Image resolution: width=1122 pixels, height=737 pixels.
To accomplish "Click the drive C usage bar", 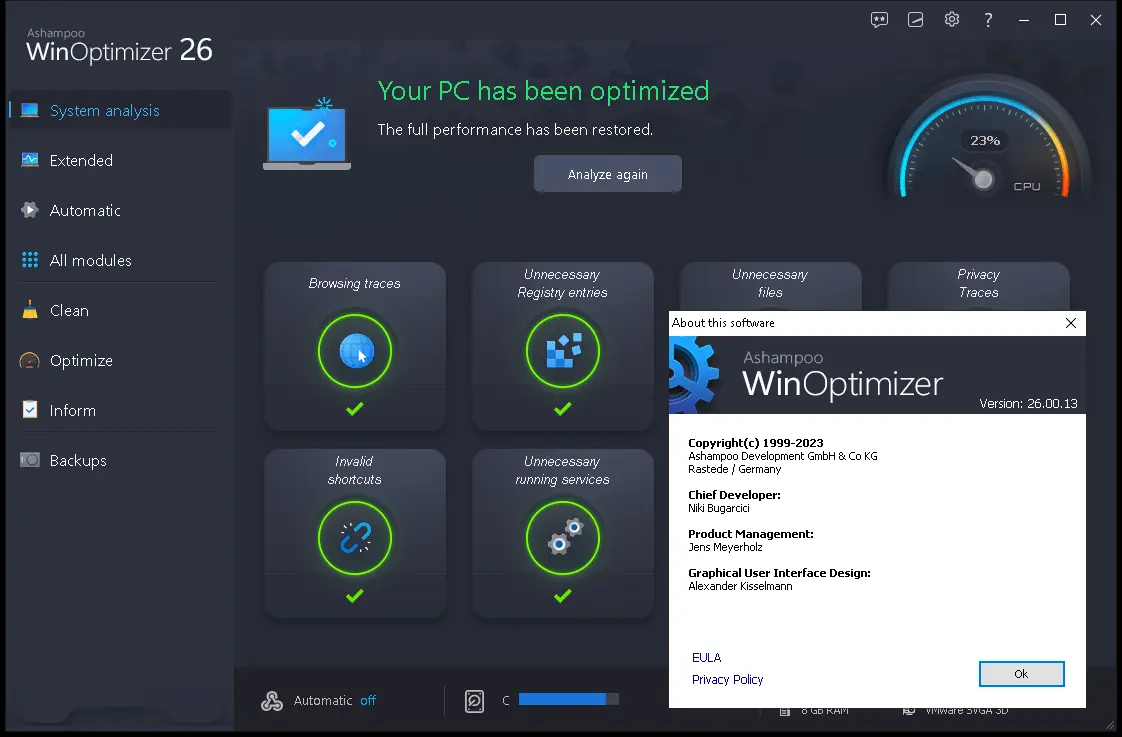I will 568,700.
